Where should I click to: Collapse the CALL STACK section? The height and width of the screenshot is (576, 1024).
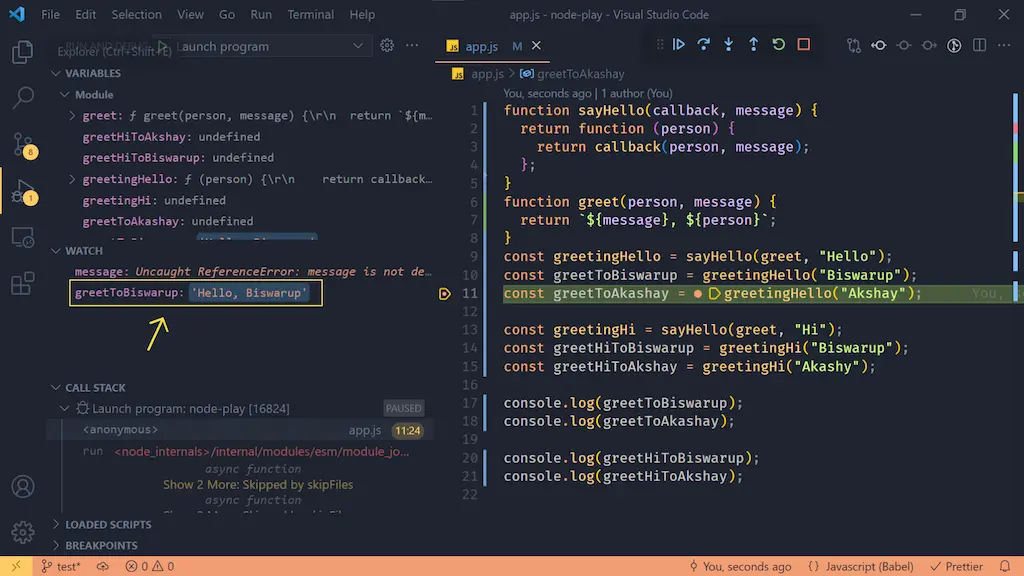click(x=56, y=388)
